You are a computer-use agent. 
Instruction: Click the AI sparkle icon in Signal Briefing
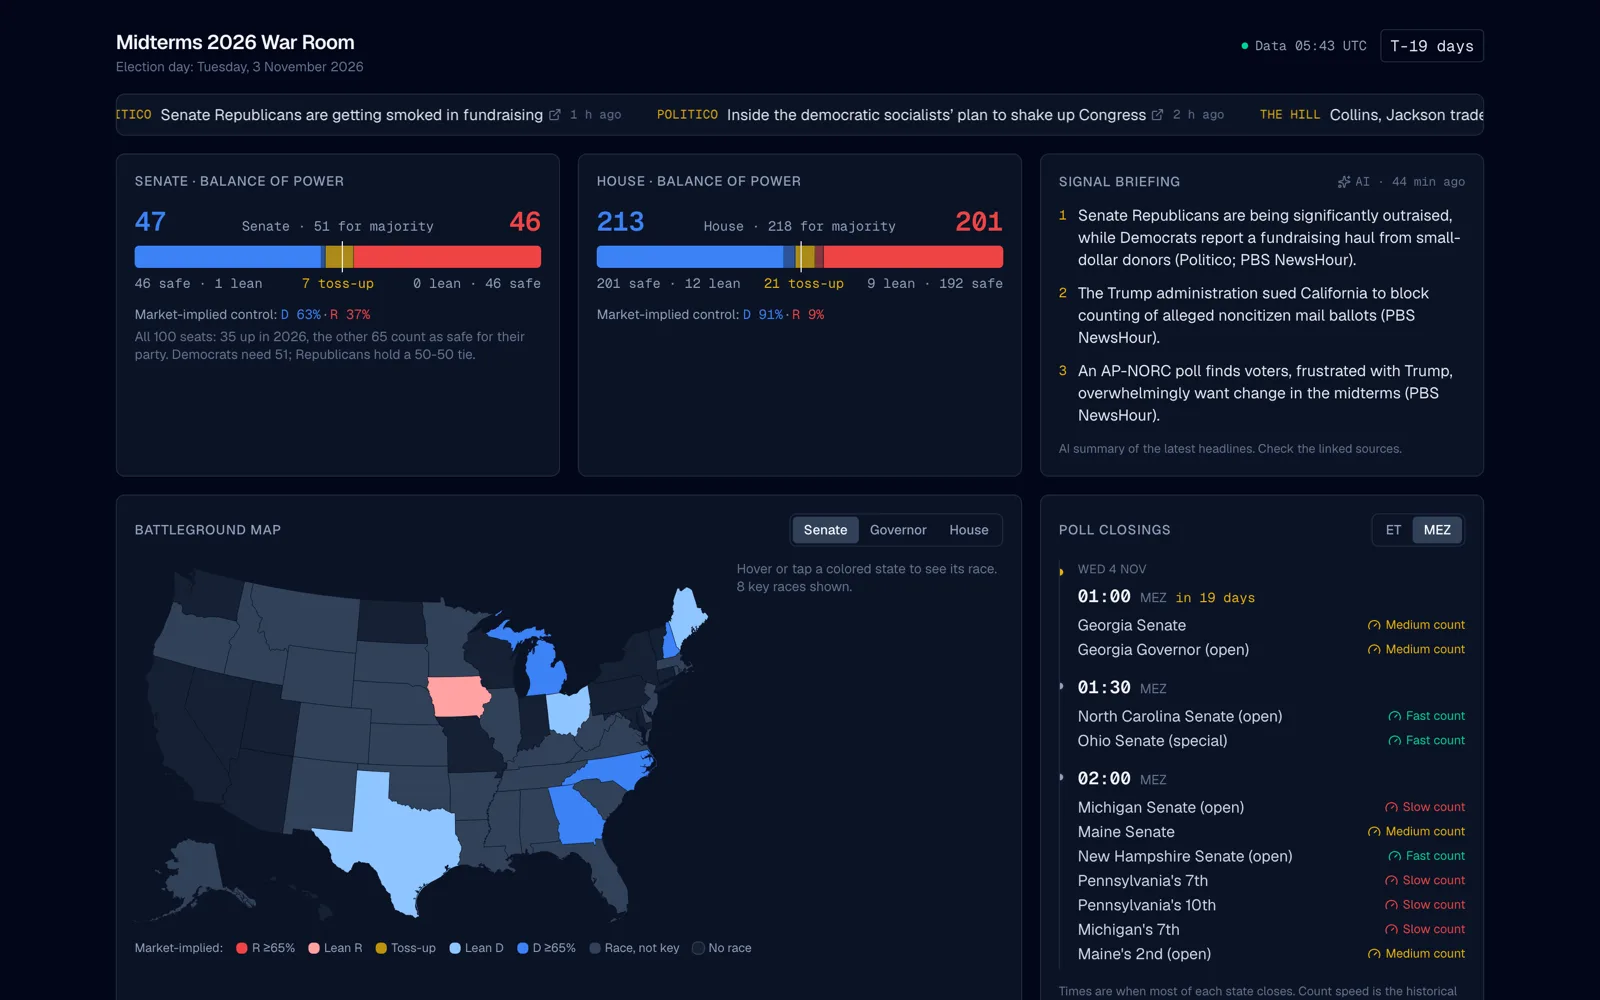pyautogui.click(x=1344, y=182)
